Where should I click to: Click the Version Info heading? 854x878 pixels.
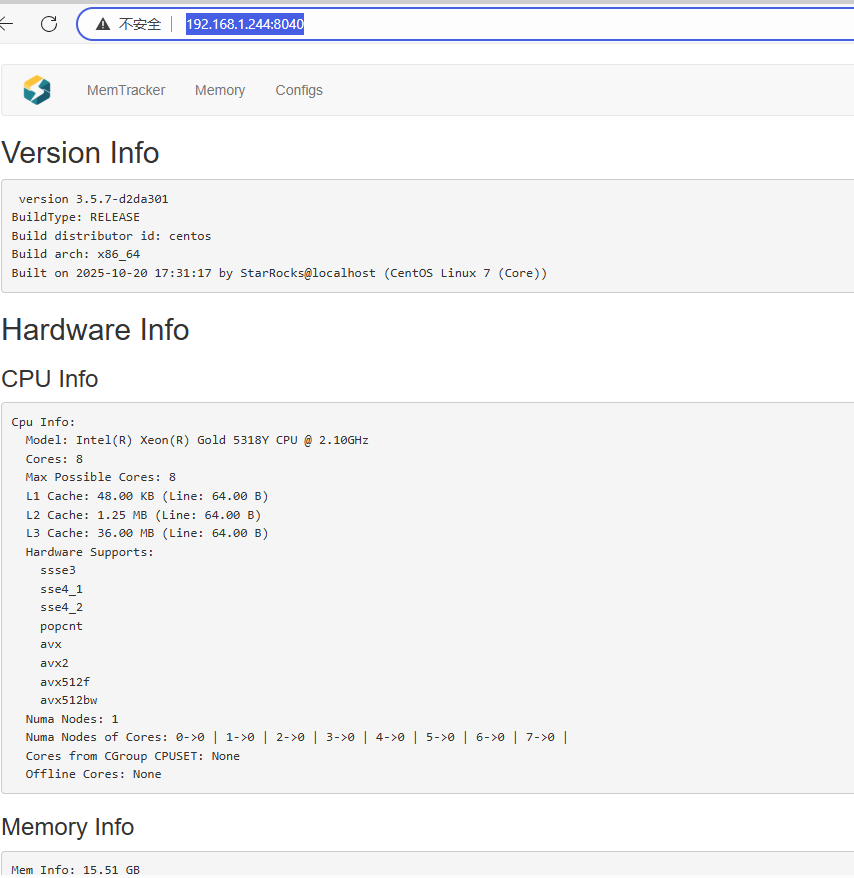pos(80,152)
